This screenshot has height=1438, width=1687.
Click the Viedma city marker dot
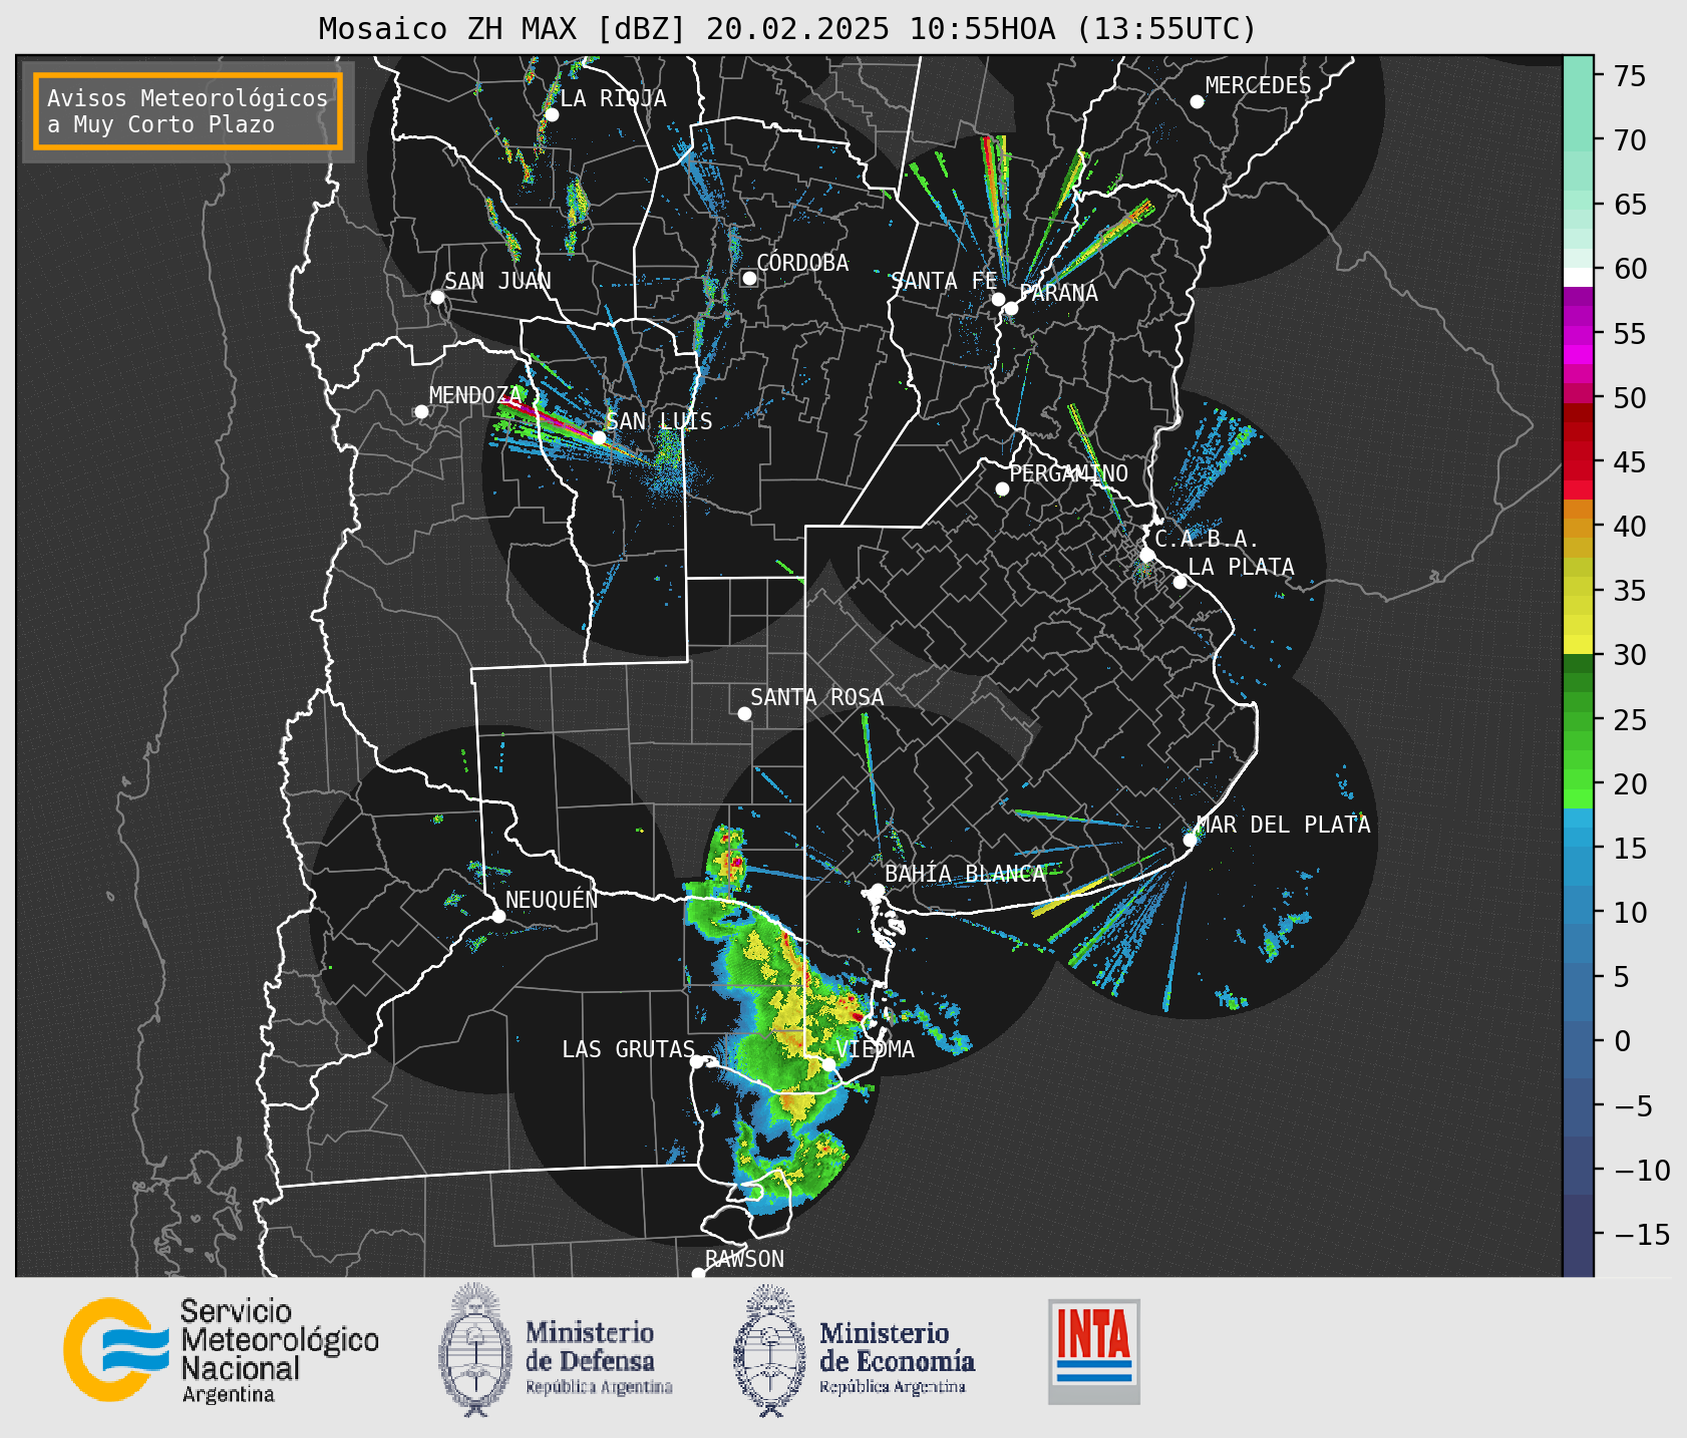(x=828, y=1064)
